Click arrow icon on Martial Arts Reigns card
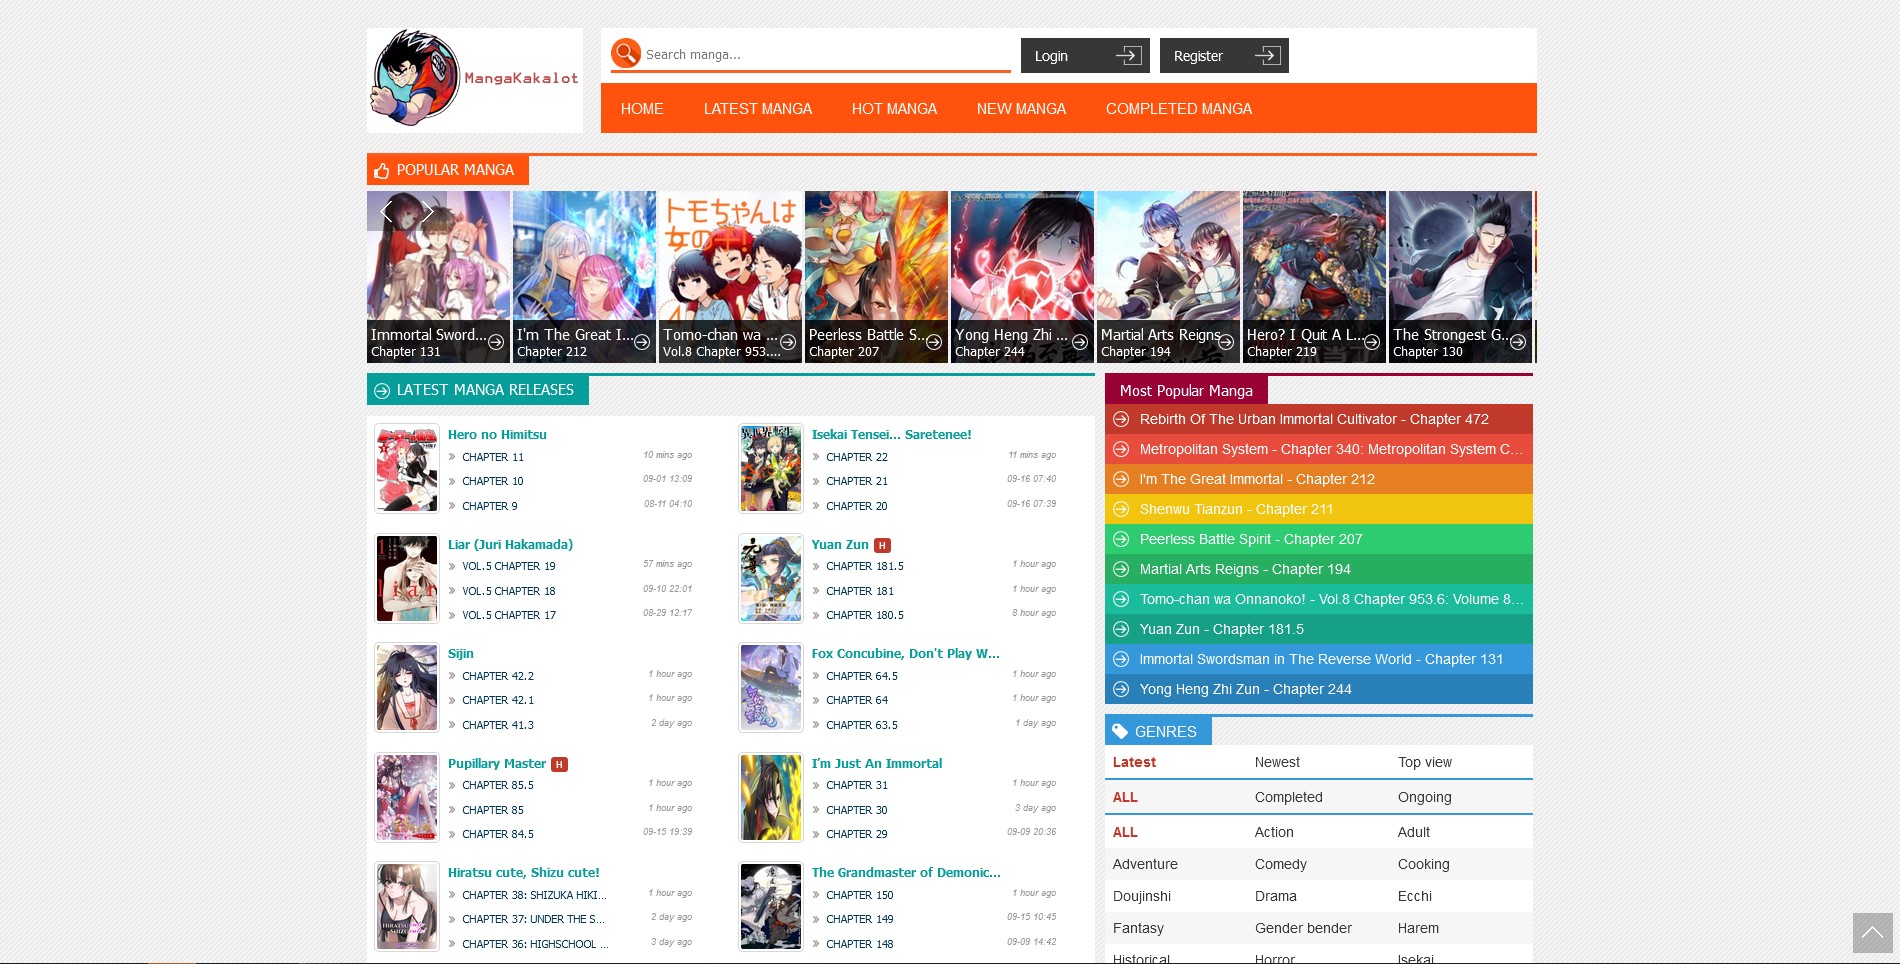1900x964 pixels. click(x=1226, y=342)
